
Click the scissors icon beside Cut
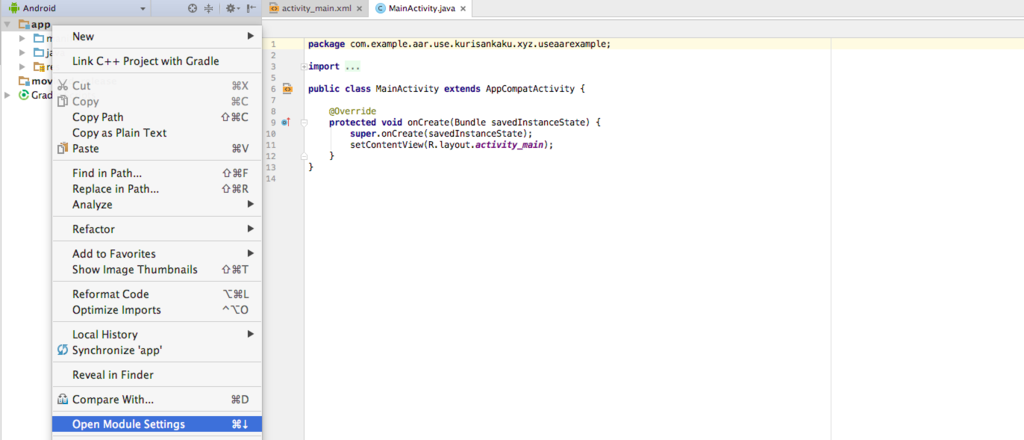pos(63,86)
